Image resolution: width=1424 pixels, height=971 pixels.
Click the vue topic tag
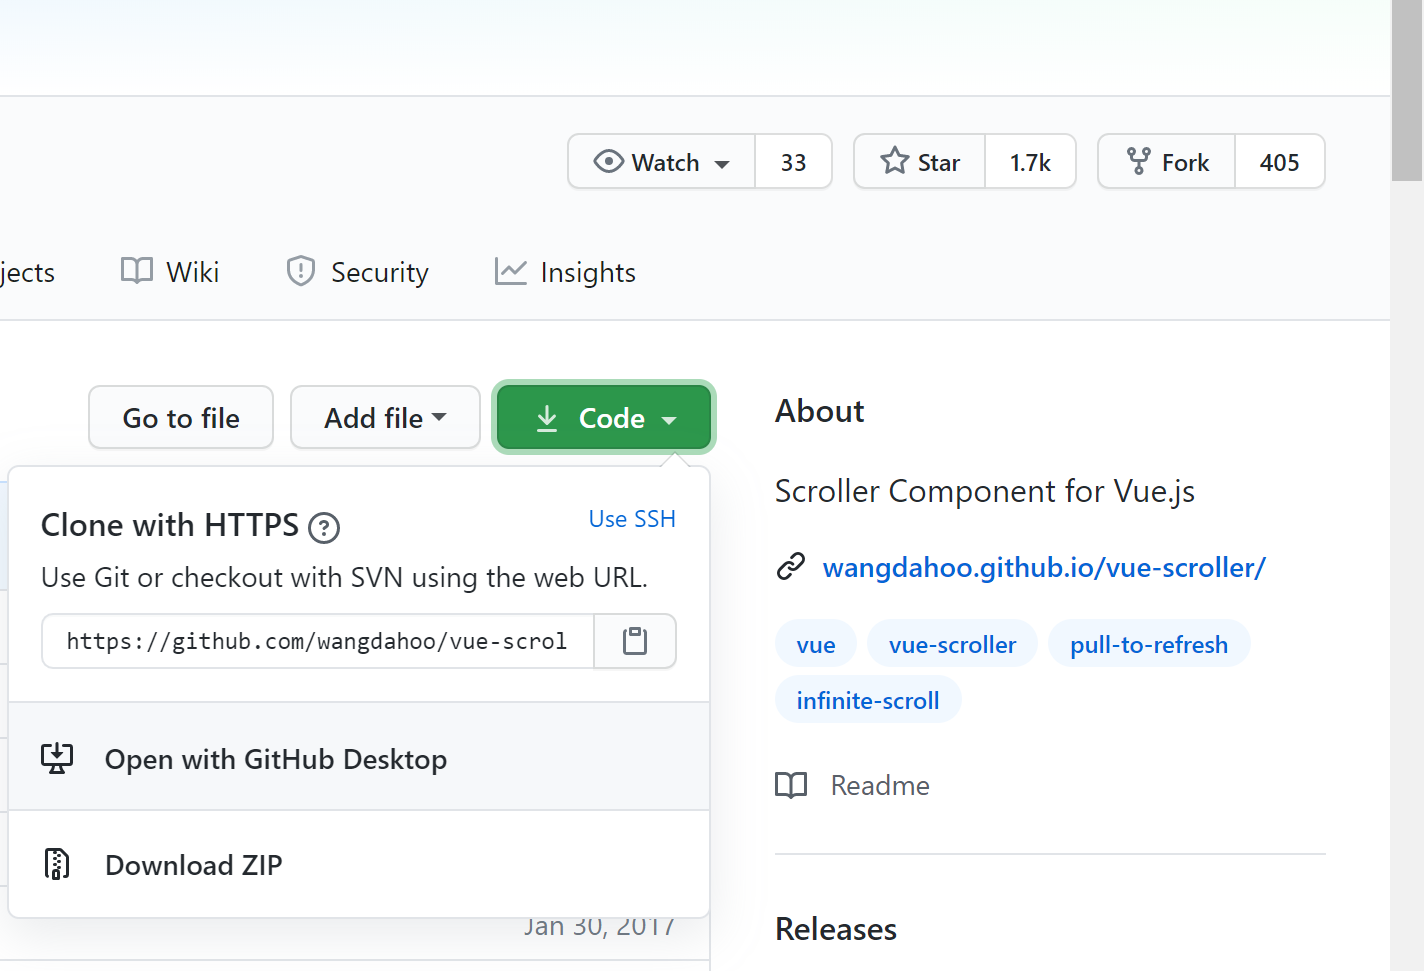816,644
